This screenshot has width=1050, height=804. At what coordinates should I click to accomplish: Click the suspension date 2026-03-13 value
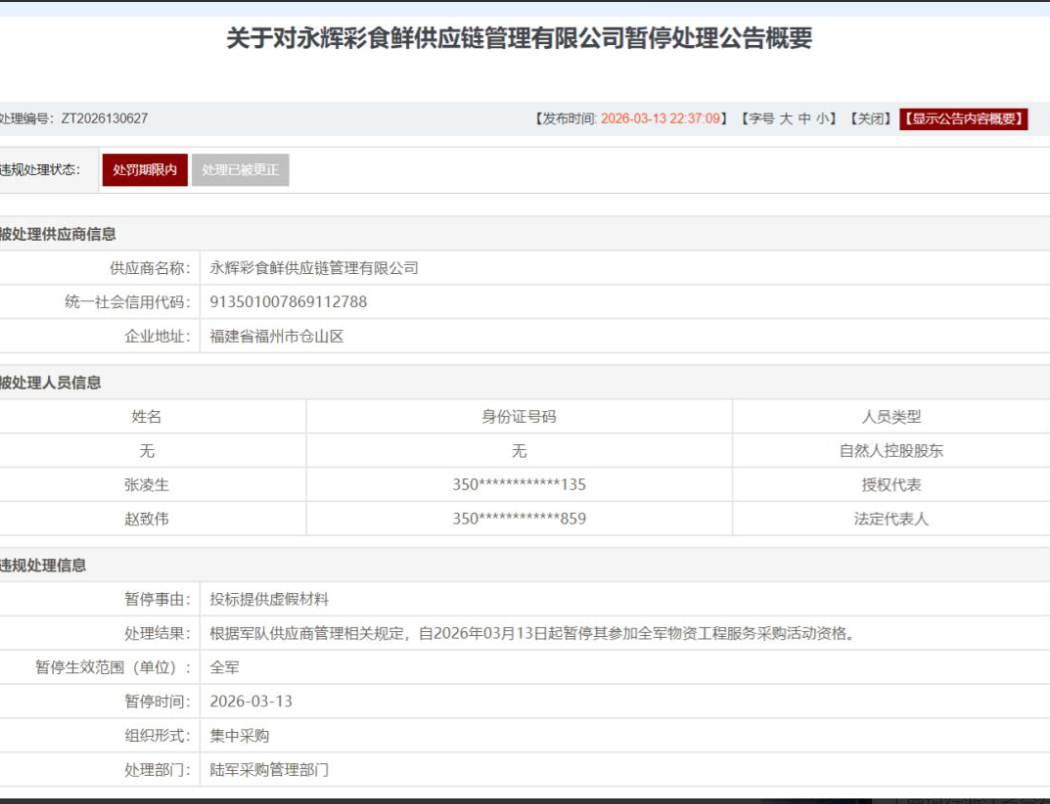251,701
